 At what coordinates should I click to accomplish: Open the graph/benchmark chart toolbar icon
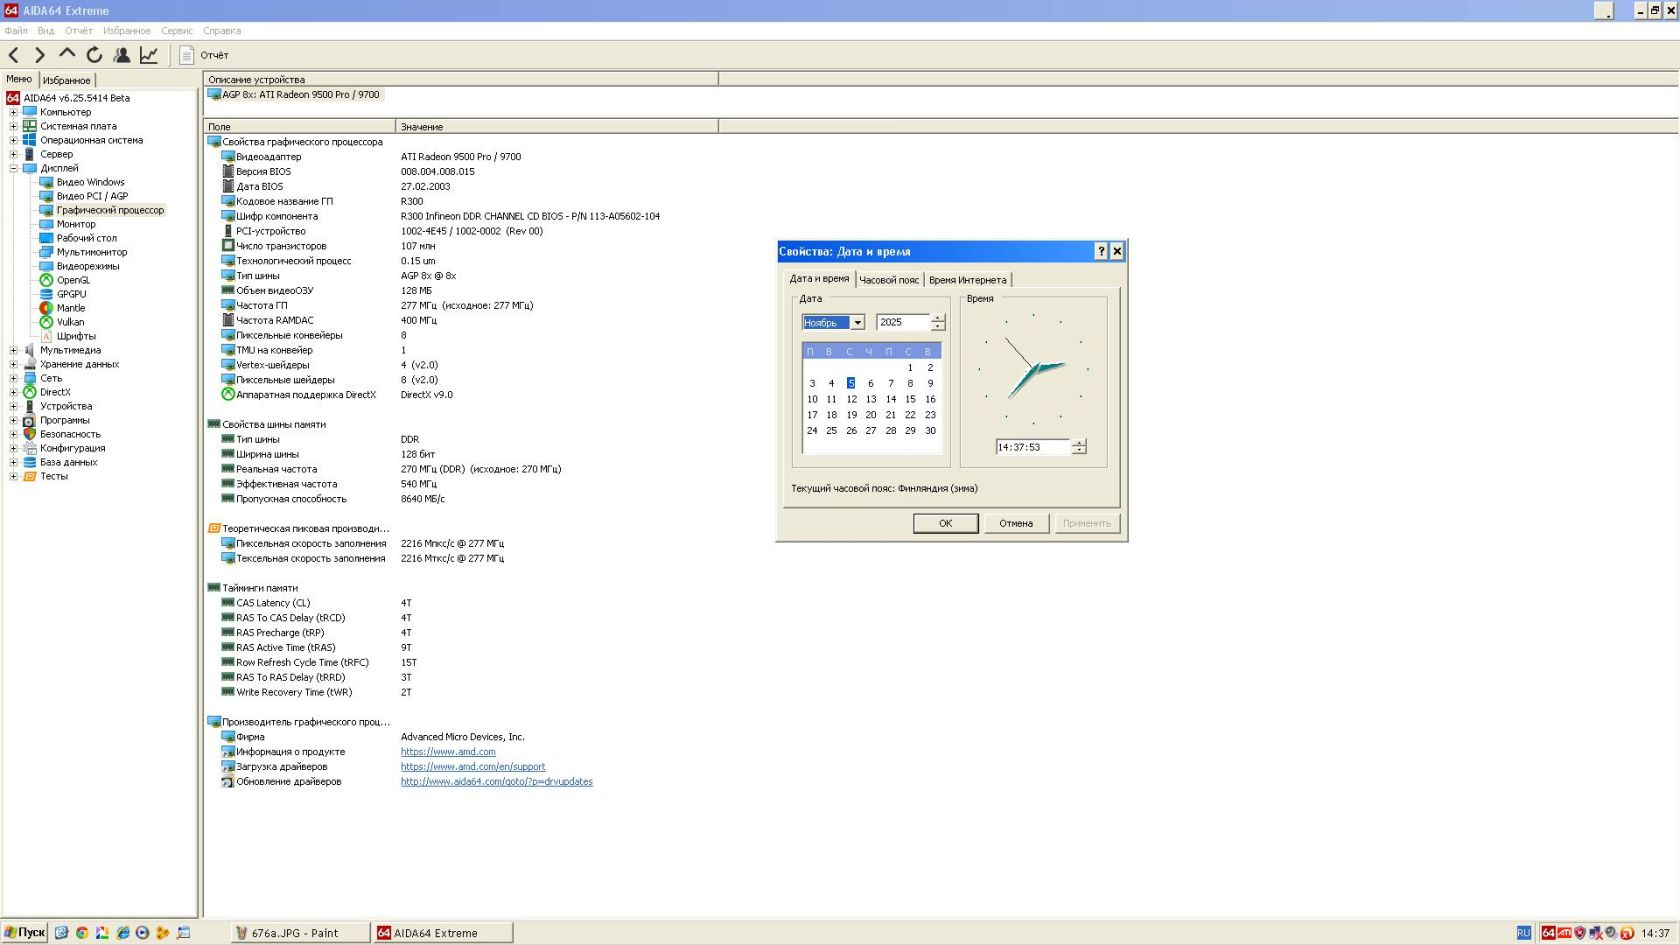coord(149,55)
